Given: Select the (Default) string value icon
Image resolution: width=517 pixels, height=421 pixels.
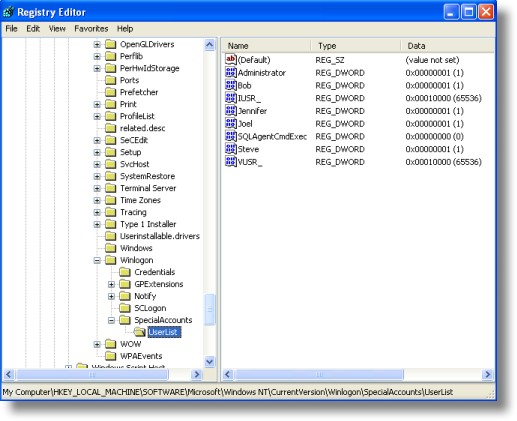Looking at the screenshot, I should tap(231, 60).
